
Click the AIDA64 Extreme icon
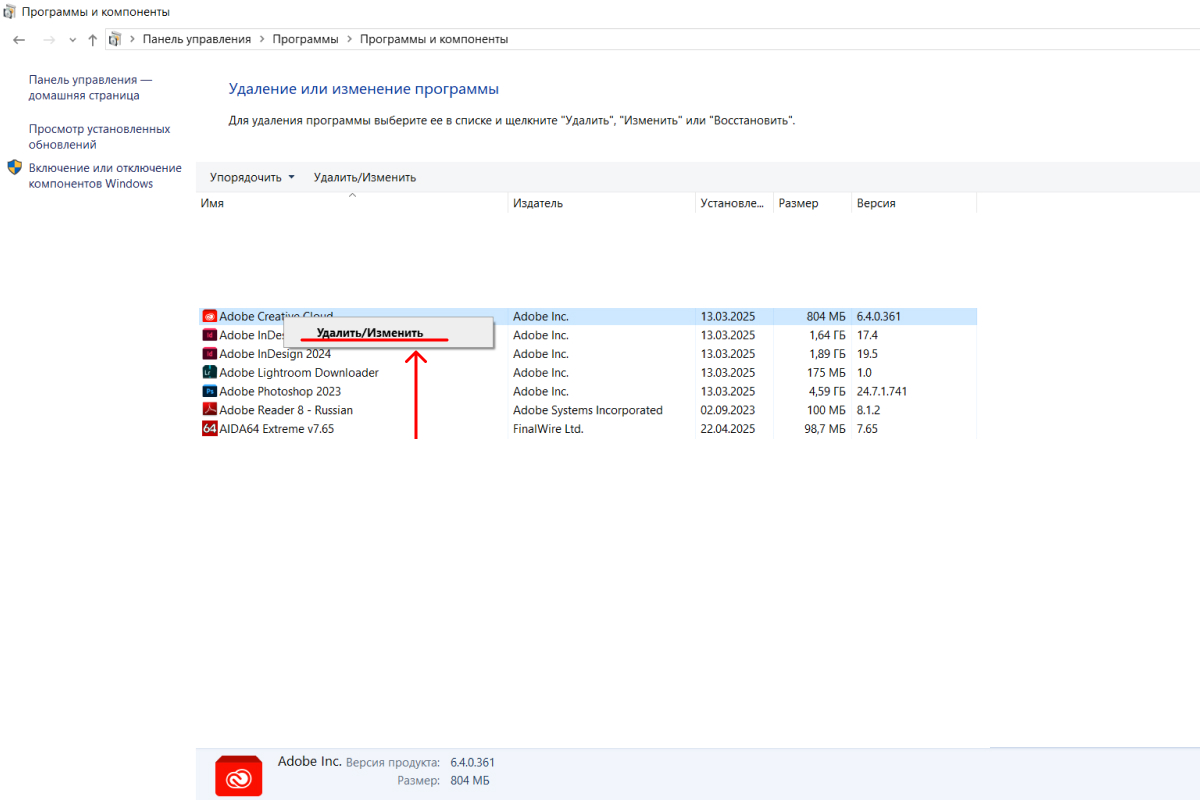[210, 429]
